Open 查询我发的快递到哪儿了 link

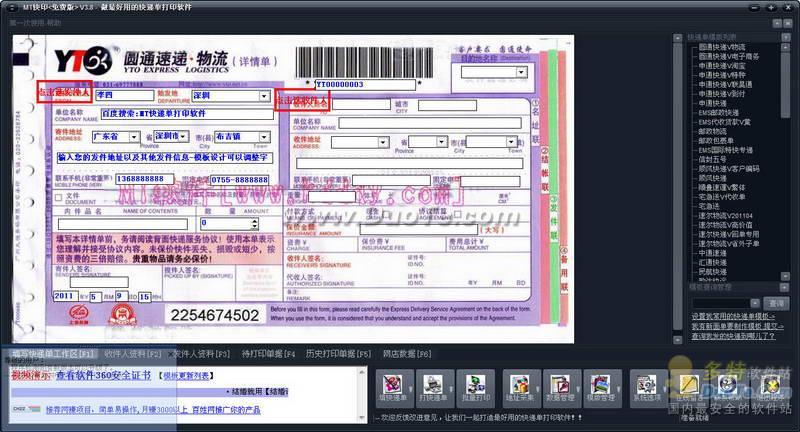click(733, 336)
